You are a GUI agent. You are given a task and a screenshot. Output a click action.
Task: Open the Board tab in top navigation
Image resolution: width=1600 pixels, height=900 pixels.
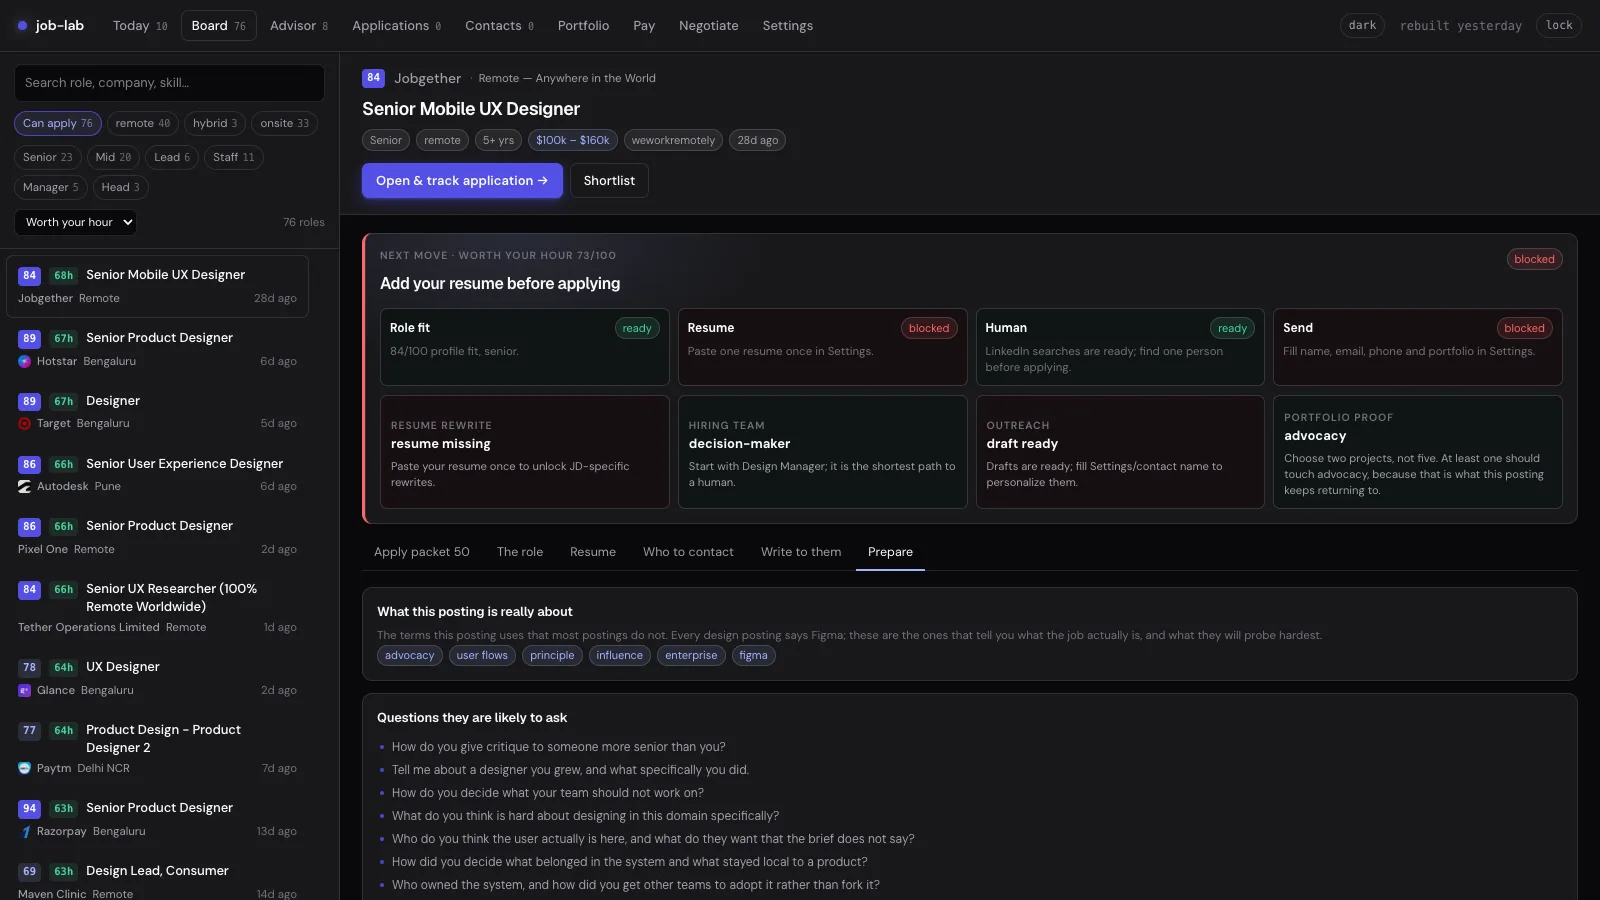(x=219, y=26)
